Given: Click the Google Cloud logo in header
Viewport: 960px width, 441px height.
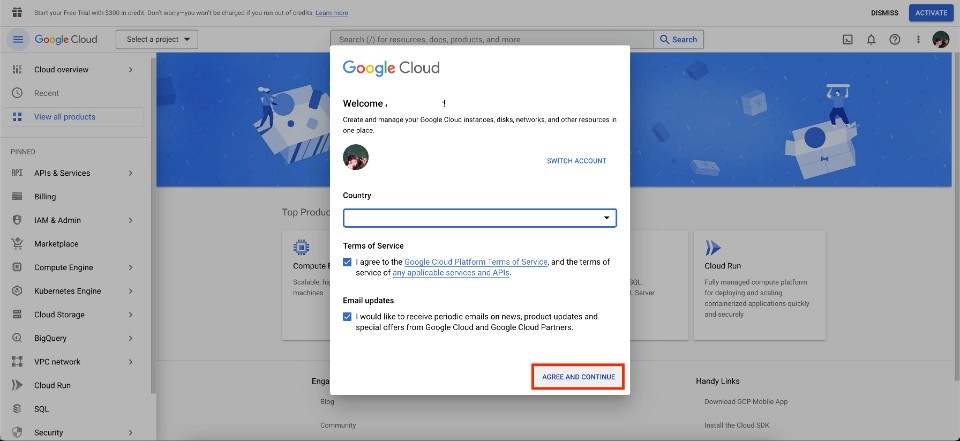Looking at the screenshot, I should tap(66, 39).
